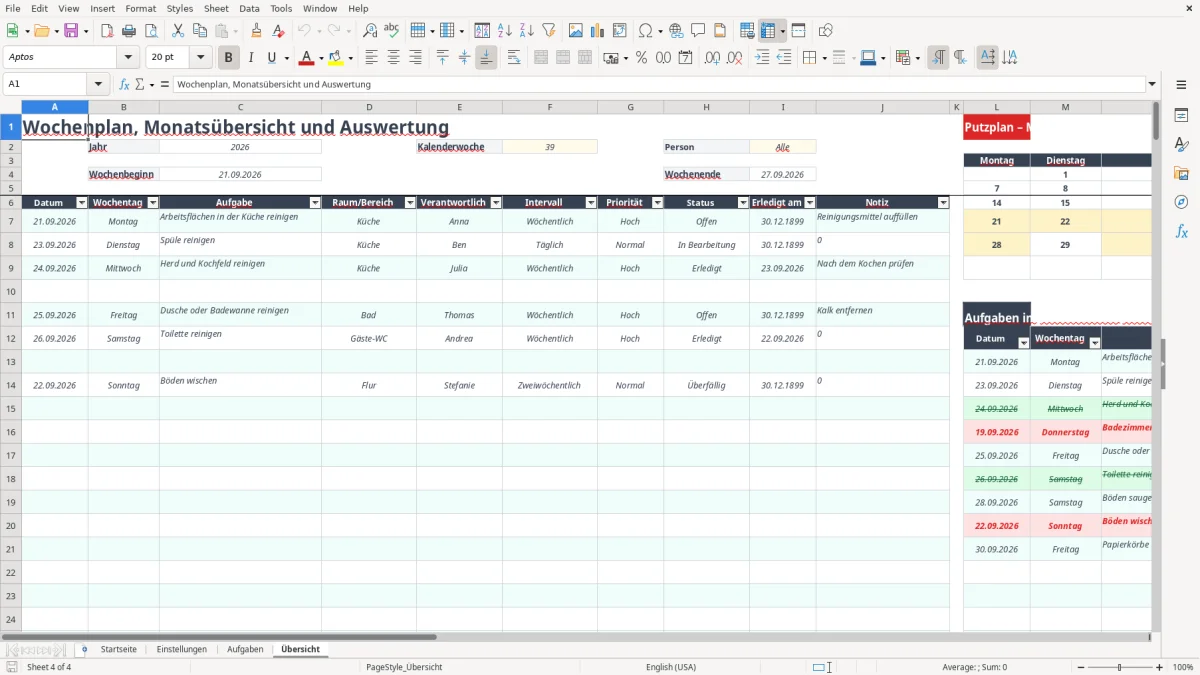This screenshot has width=1200, height=675.
Task: Click column header C
Action: pos(240,107)
